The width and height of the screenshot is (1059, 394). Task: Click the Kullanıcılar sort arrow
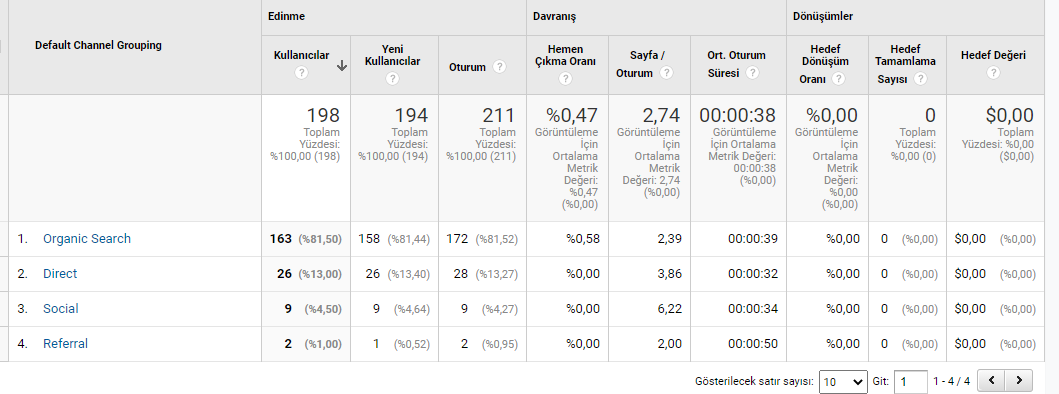point(342,66)
